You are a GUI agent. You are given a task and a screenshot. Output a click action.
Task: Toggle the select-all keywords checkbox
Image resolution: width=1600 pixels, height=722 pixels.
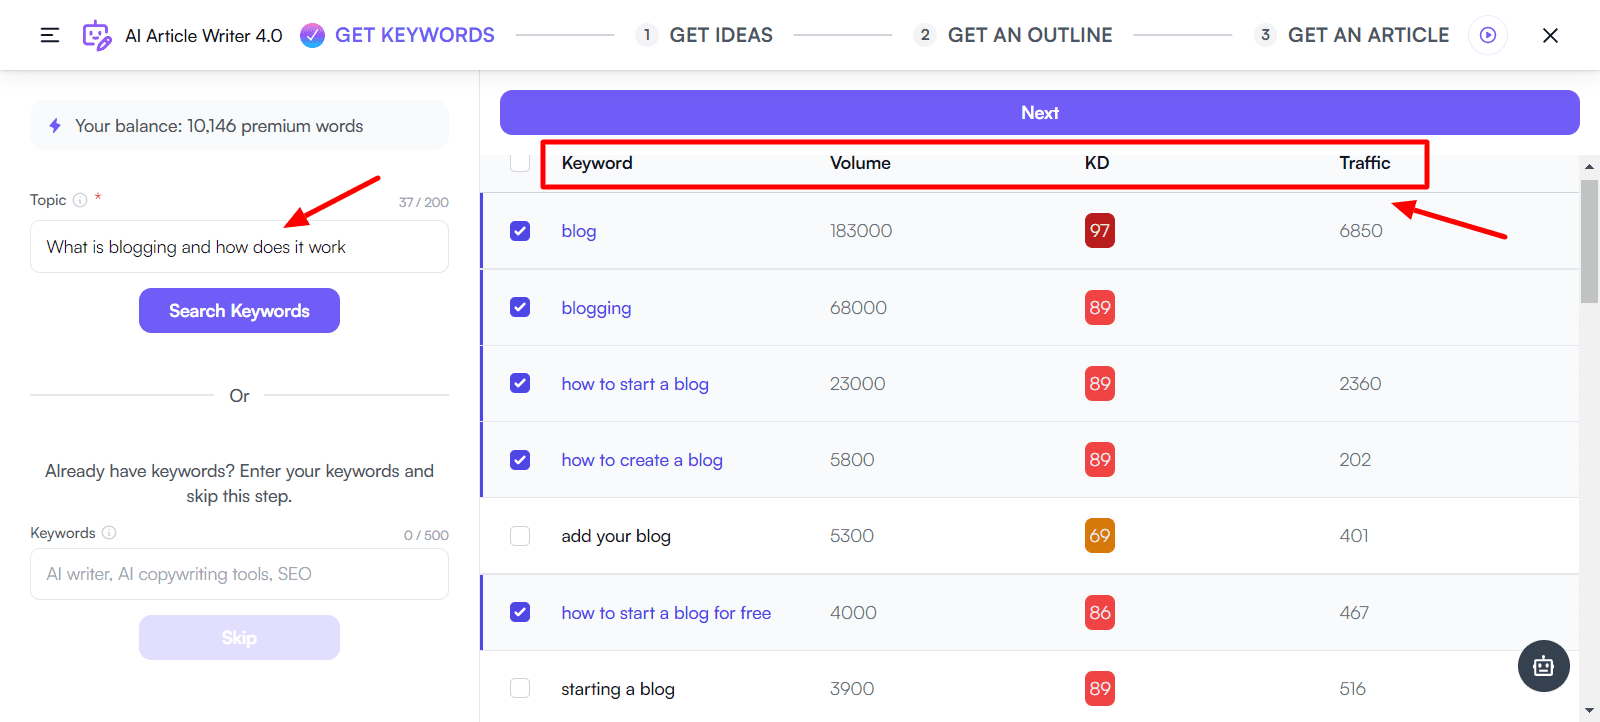click(520, 162)
